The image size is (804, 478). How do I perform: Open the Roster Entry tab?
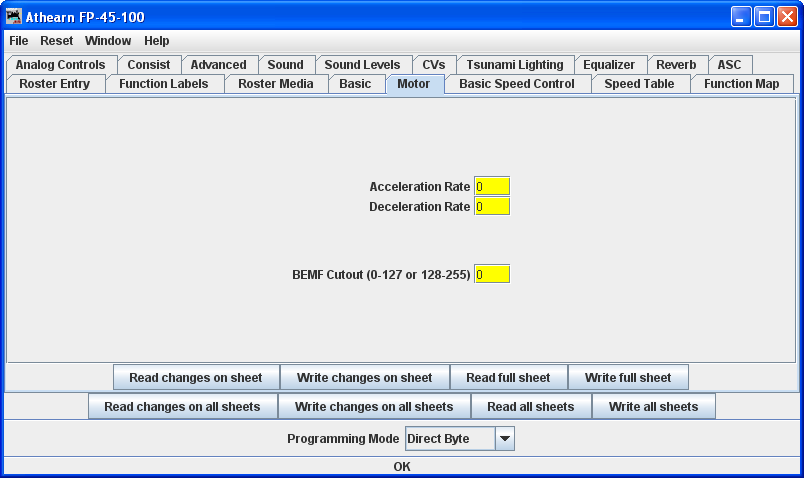(54, 84)
